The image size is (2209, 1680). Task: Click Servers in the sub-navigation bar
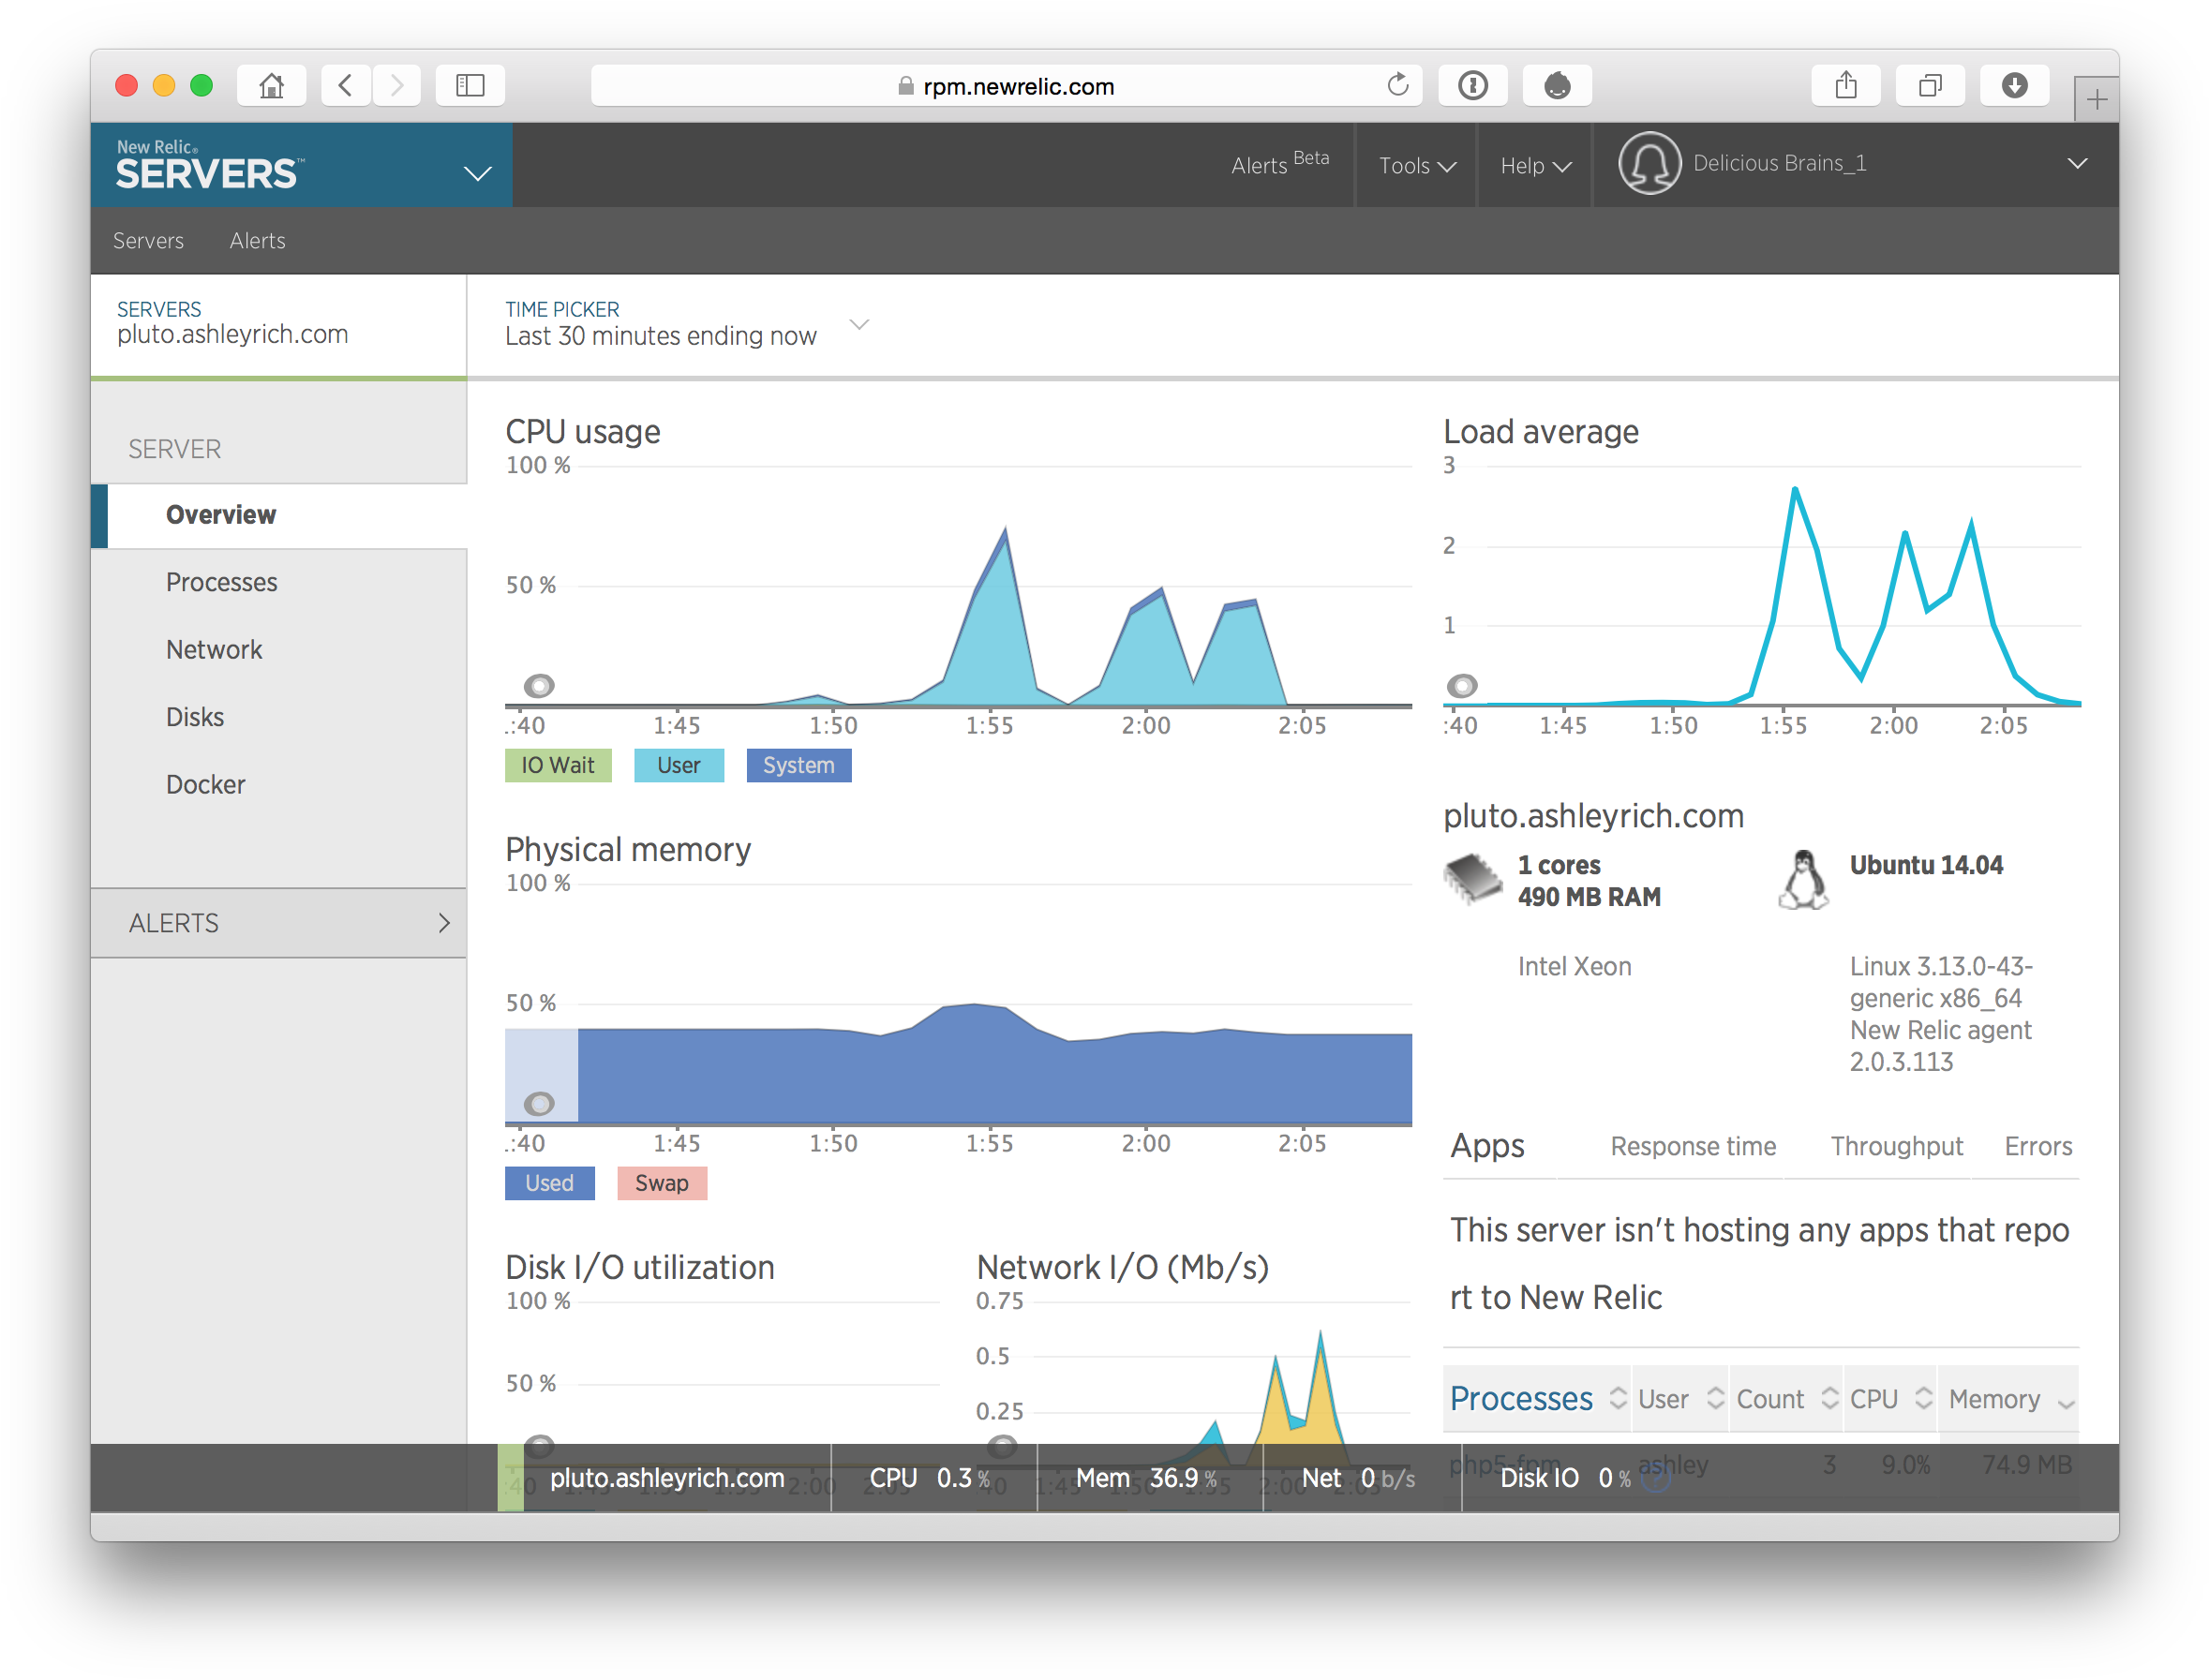point(148,241)
